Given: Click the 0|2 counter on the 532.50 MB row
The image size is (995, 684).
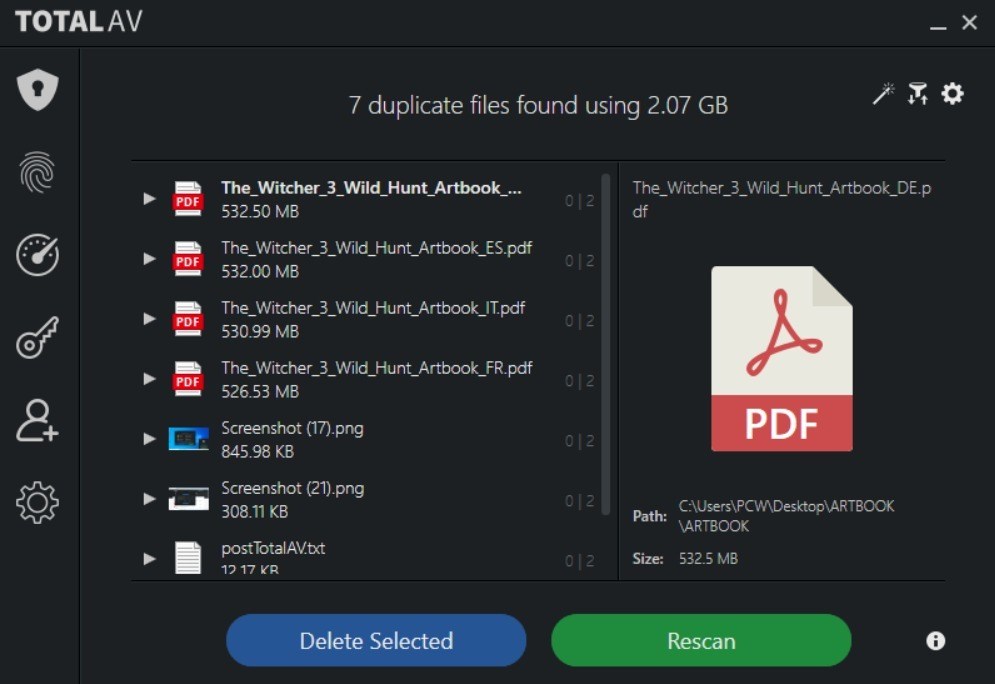Looking at the screenshot, I should [579, 201].
